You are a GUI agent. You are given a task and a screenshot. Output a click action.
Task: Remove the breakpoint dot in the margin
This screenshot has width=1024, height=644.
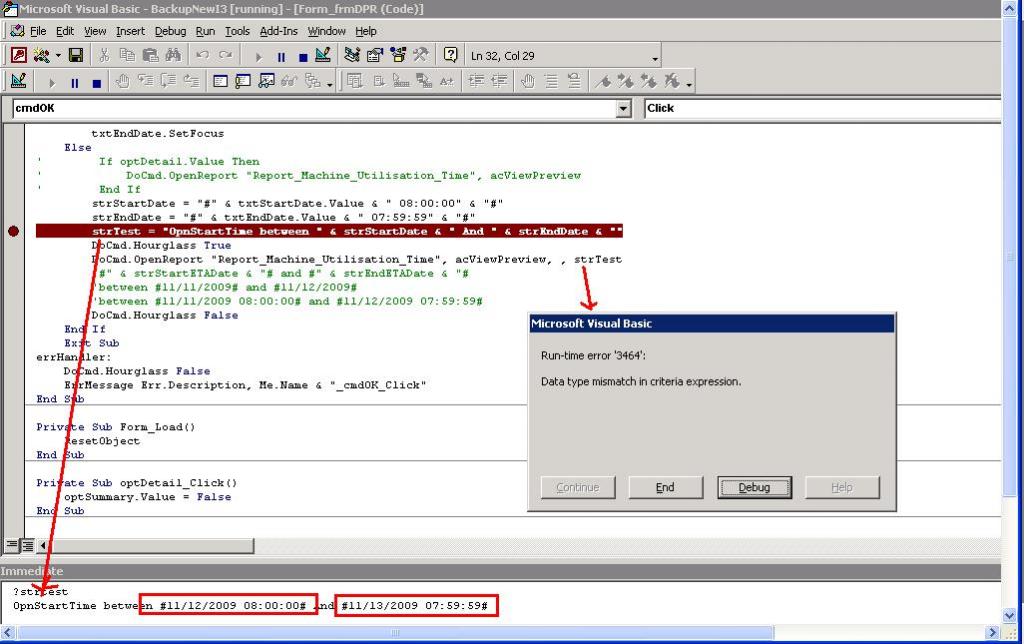(x=13, y=231)
